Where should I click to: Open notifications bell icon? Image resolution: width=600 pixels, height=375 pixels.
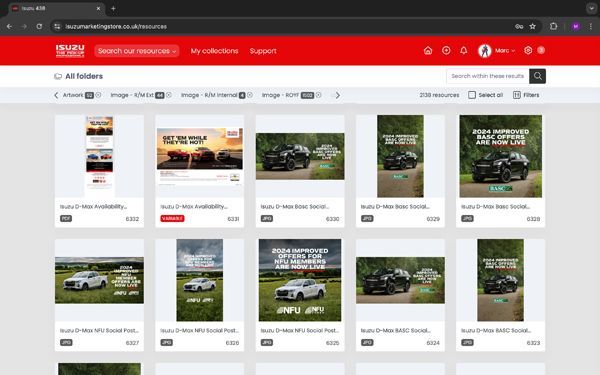tap(463, 51)
